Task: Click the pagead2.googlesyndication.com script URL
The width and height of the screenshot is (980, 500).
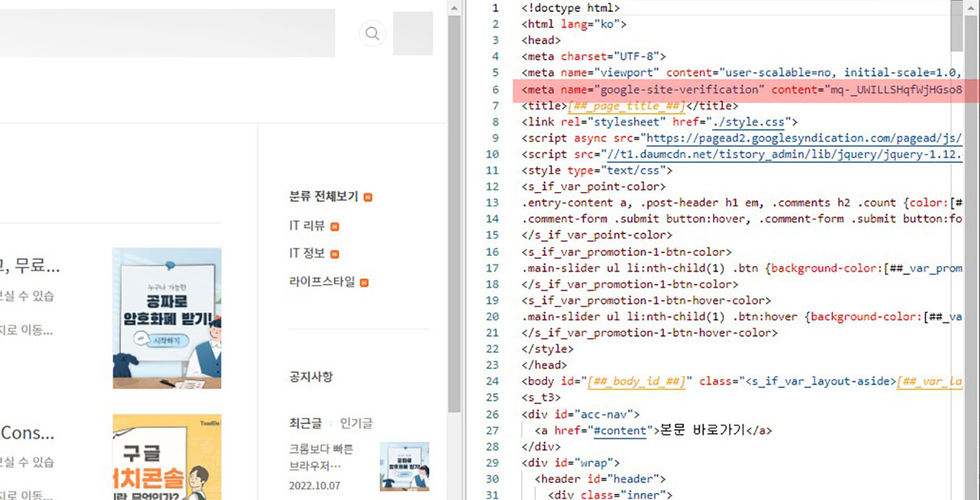Action: coord(804,138)
